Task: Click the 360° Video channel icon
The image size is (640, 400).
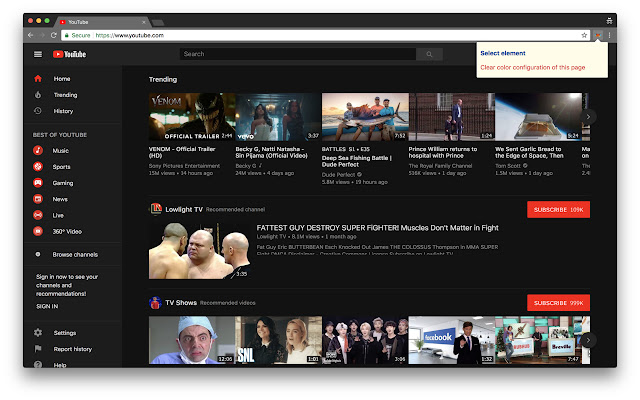Action: [x=38, y=231]
